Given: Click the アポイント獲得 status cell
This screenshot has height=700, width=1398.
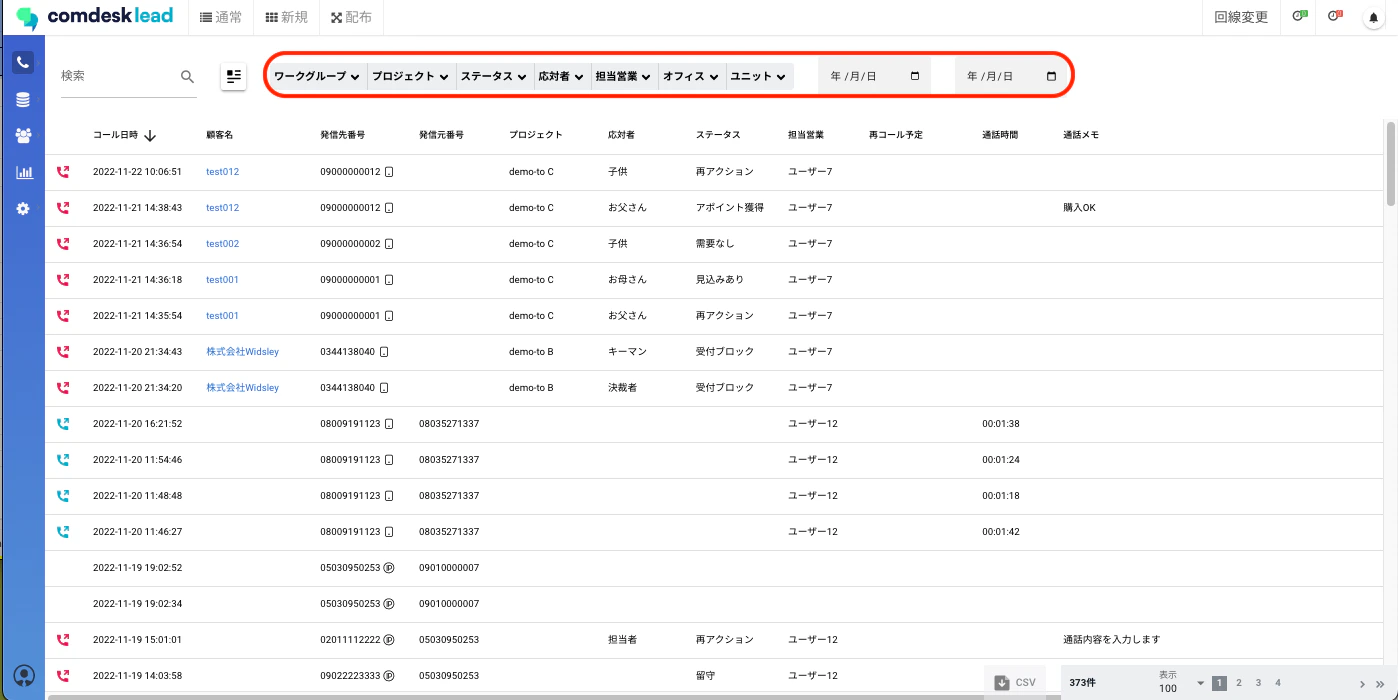Looking at the screenshot, I should [730, 208].
